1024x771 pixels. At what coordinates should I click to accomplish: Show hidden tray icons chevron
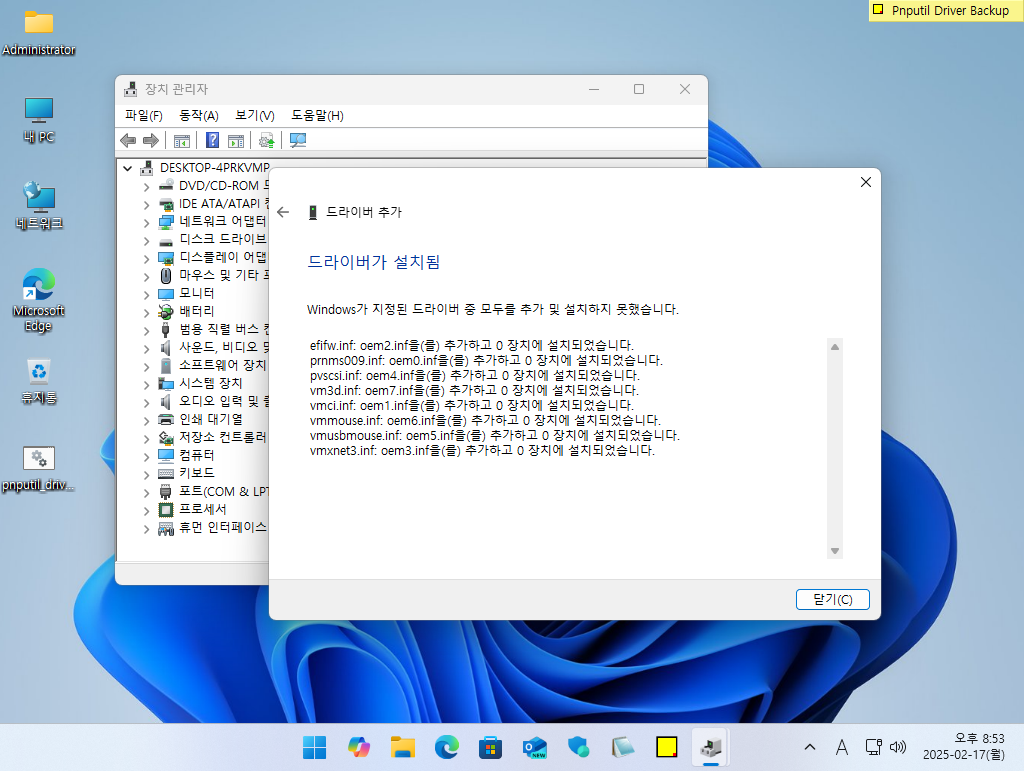pos(810,747)
